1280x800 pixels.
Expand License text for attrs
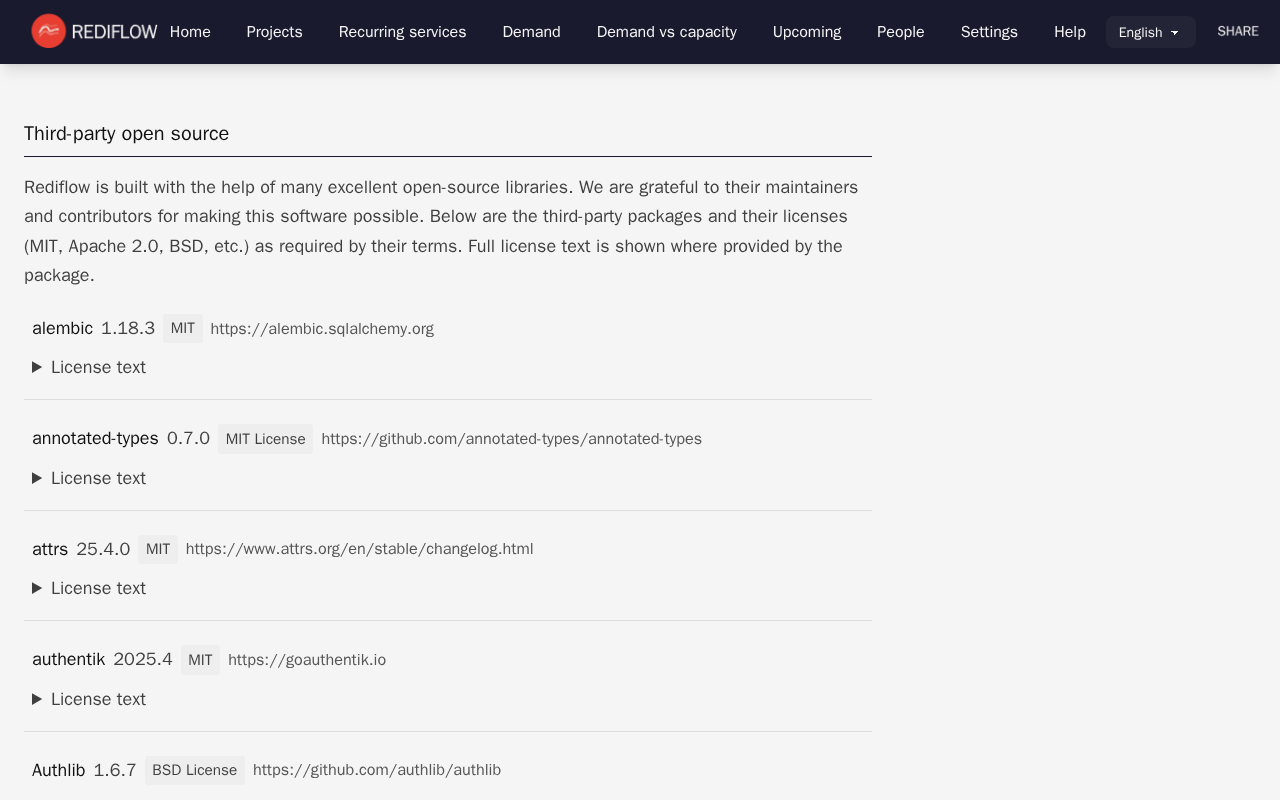88,588
